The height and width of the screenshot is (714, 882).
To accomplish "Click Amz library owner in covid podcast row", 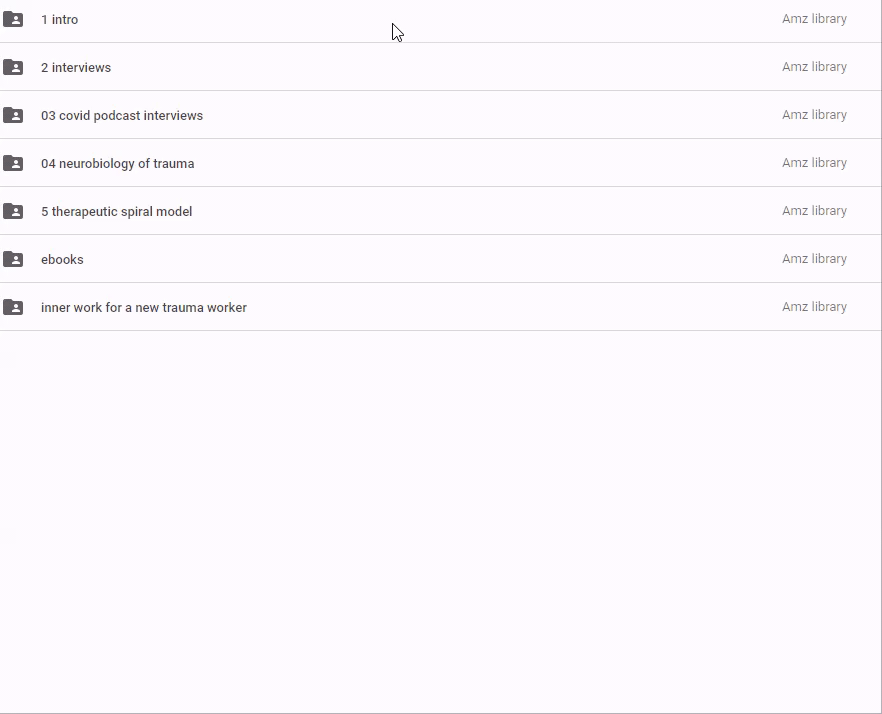I will click(x=814, y=115).
